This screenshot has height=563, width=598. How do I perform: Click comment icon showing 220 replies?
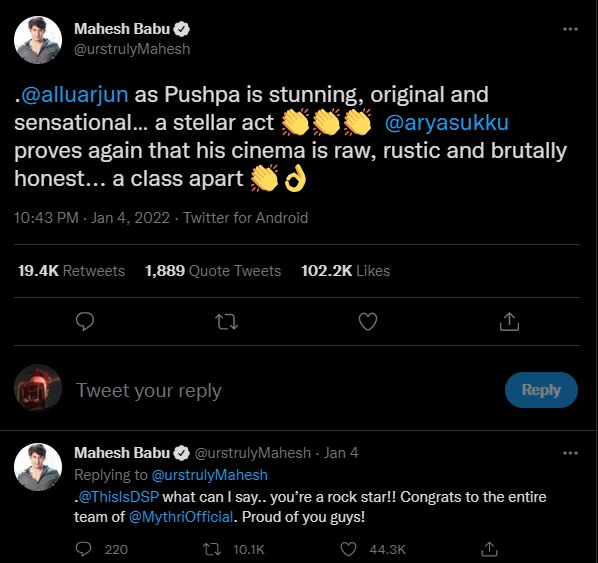coord(84,549)
